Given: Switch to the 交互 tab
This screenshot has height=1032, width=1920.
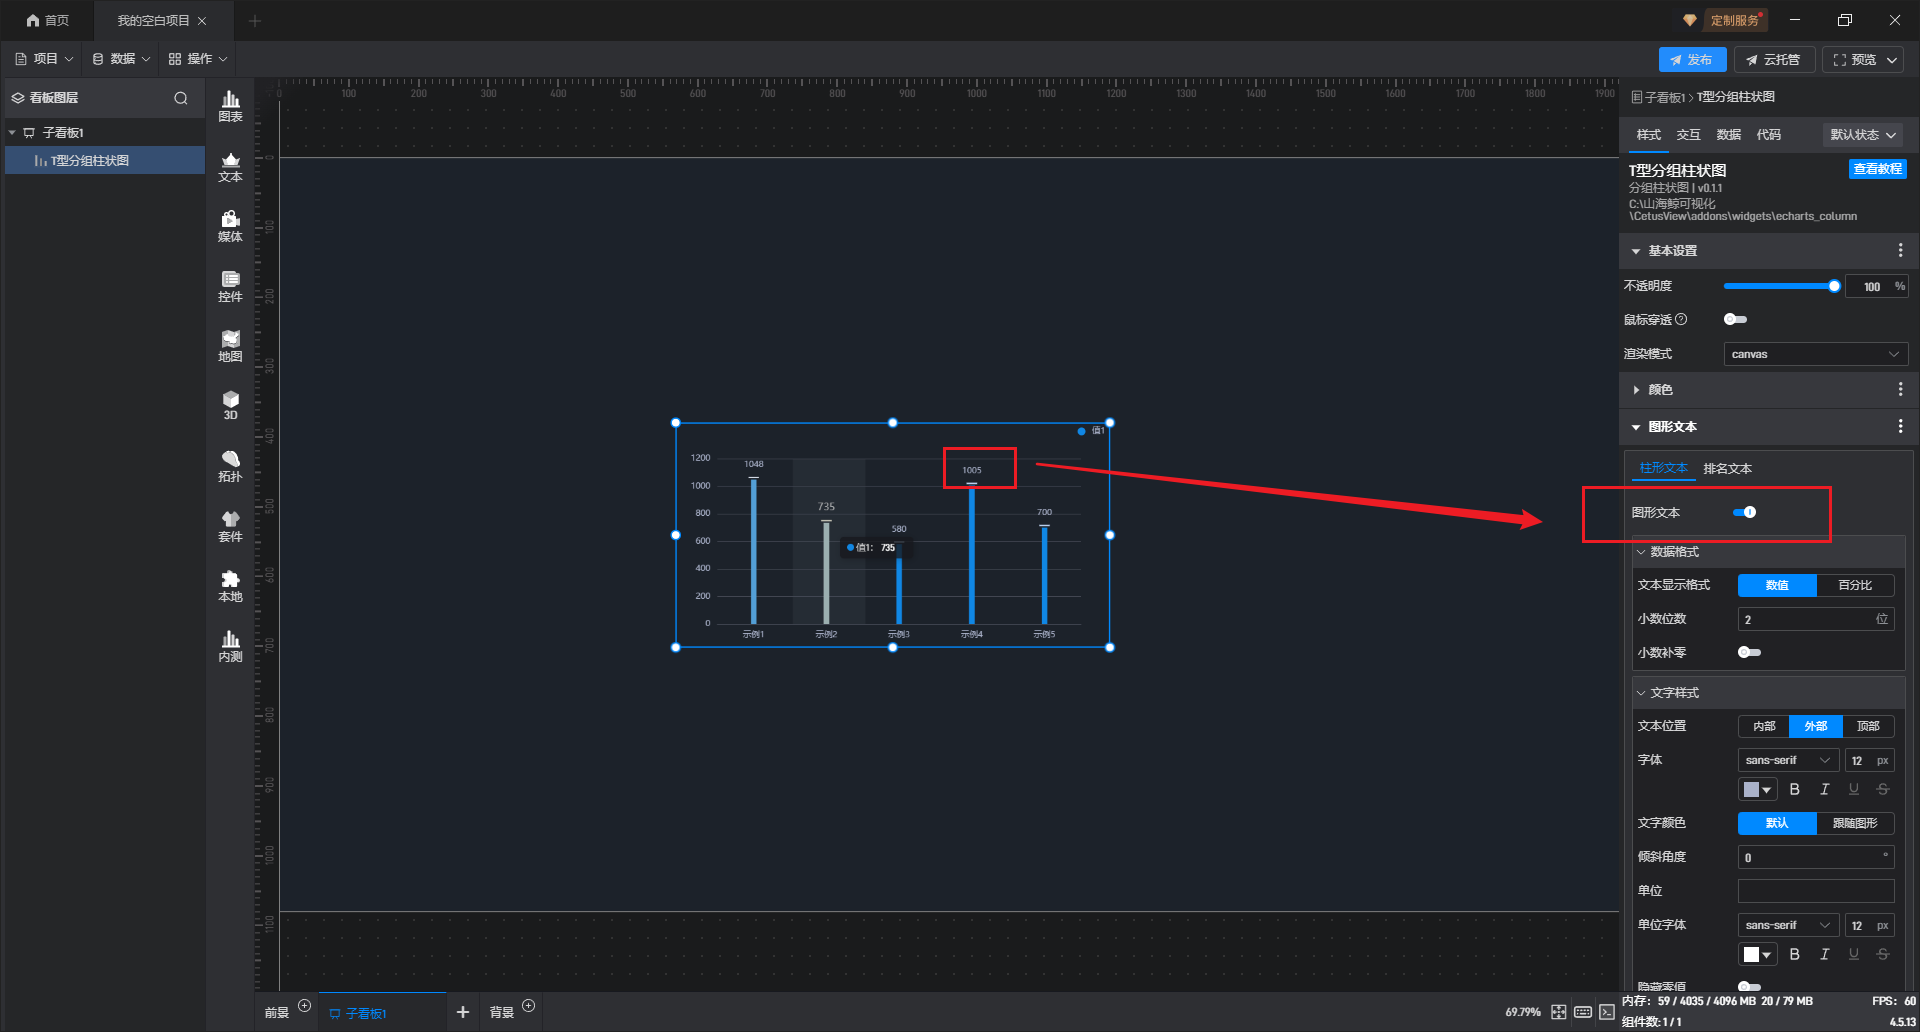Looking at the screenshot, I should tap(1688, 135).
